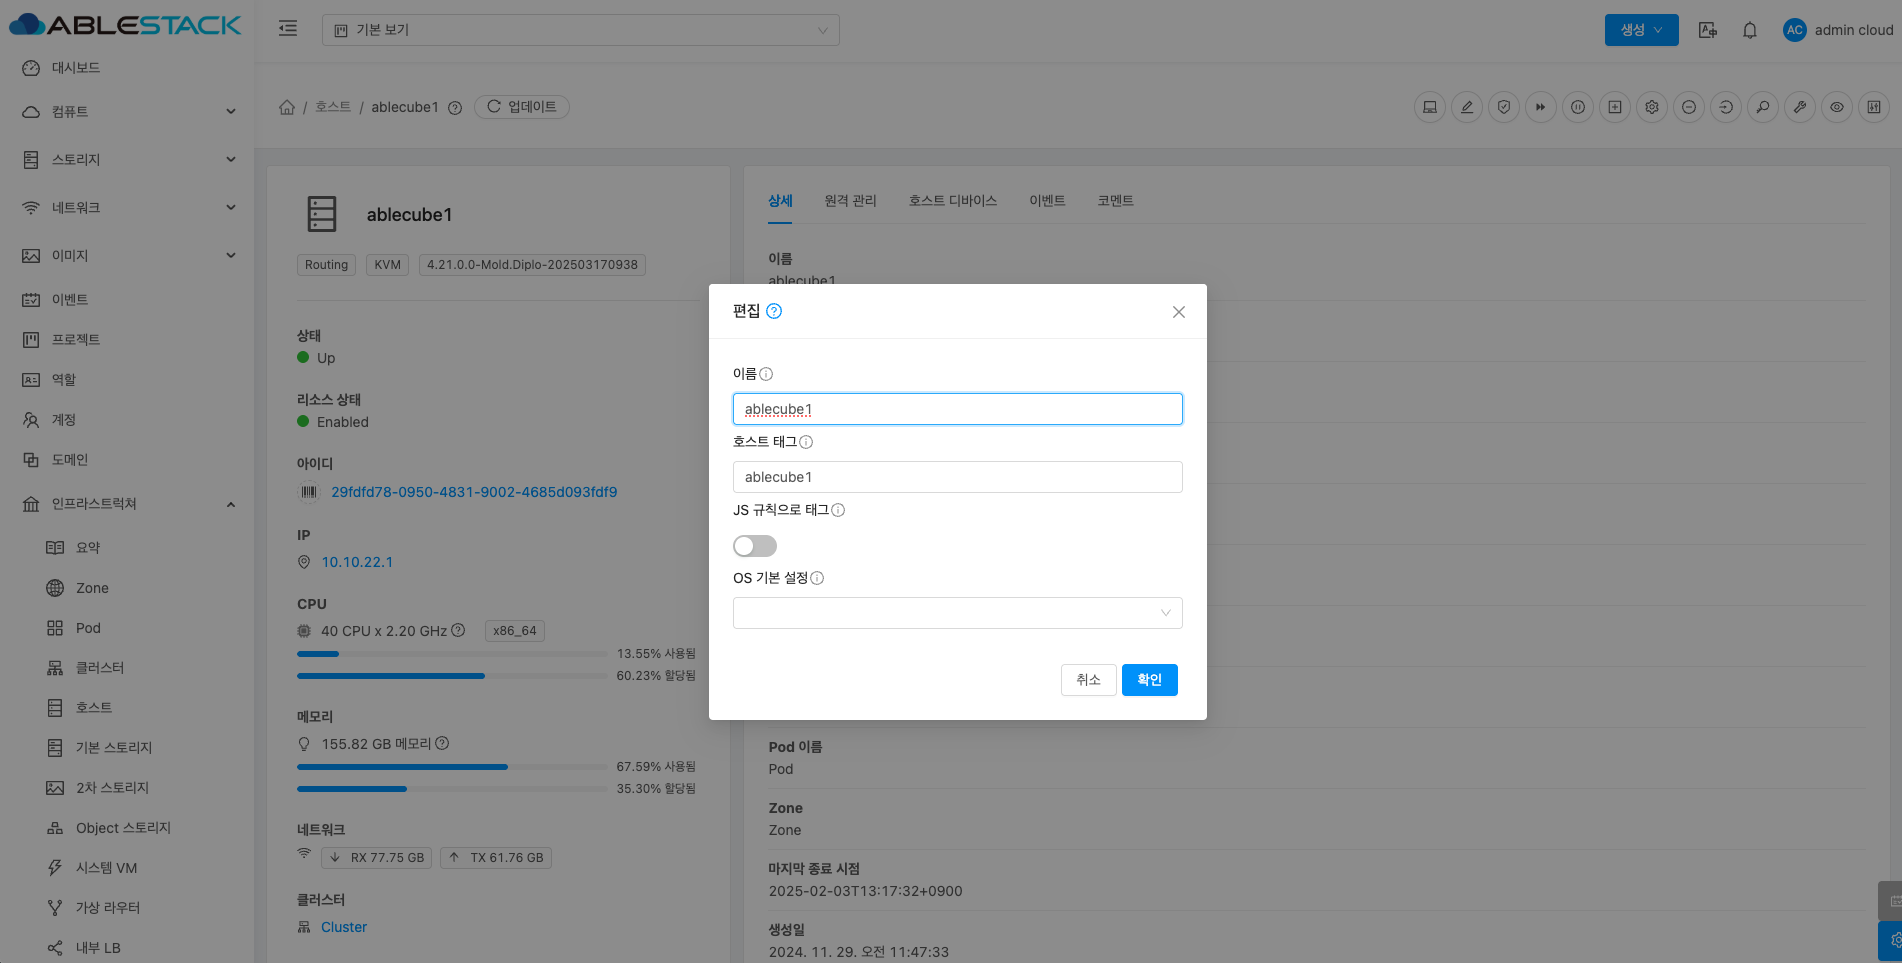Screen dimensions: 1902x963
Task: Expand the 컴퓨트 sidebar menu
Action: [130, 111]
